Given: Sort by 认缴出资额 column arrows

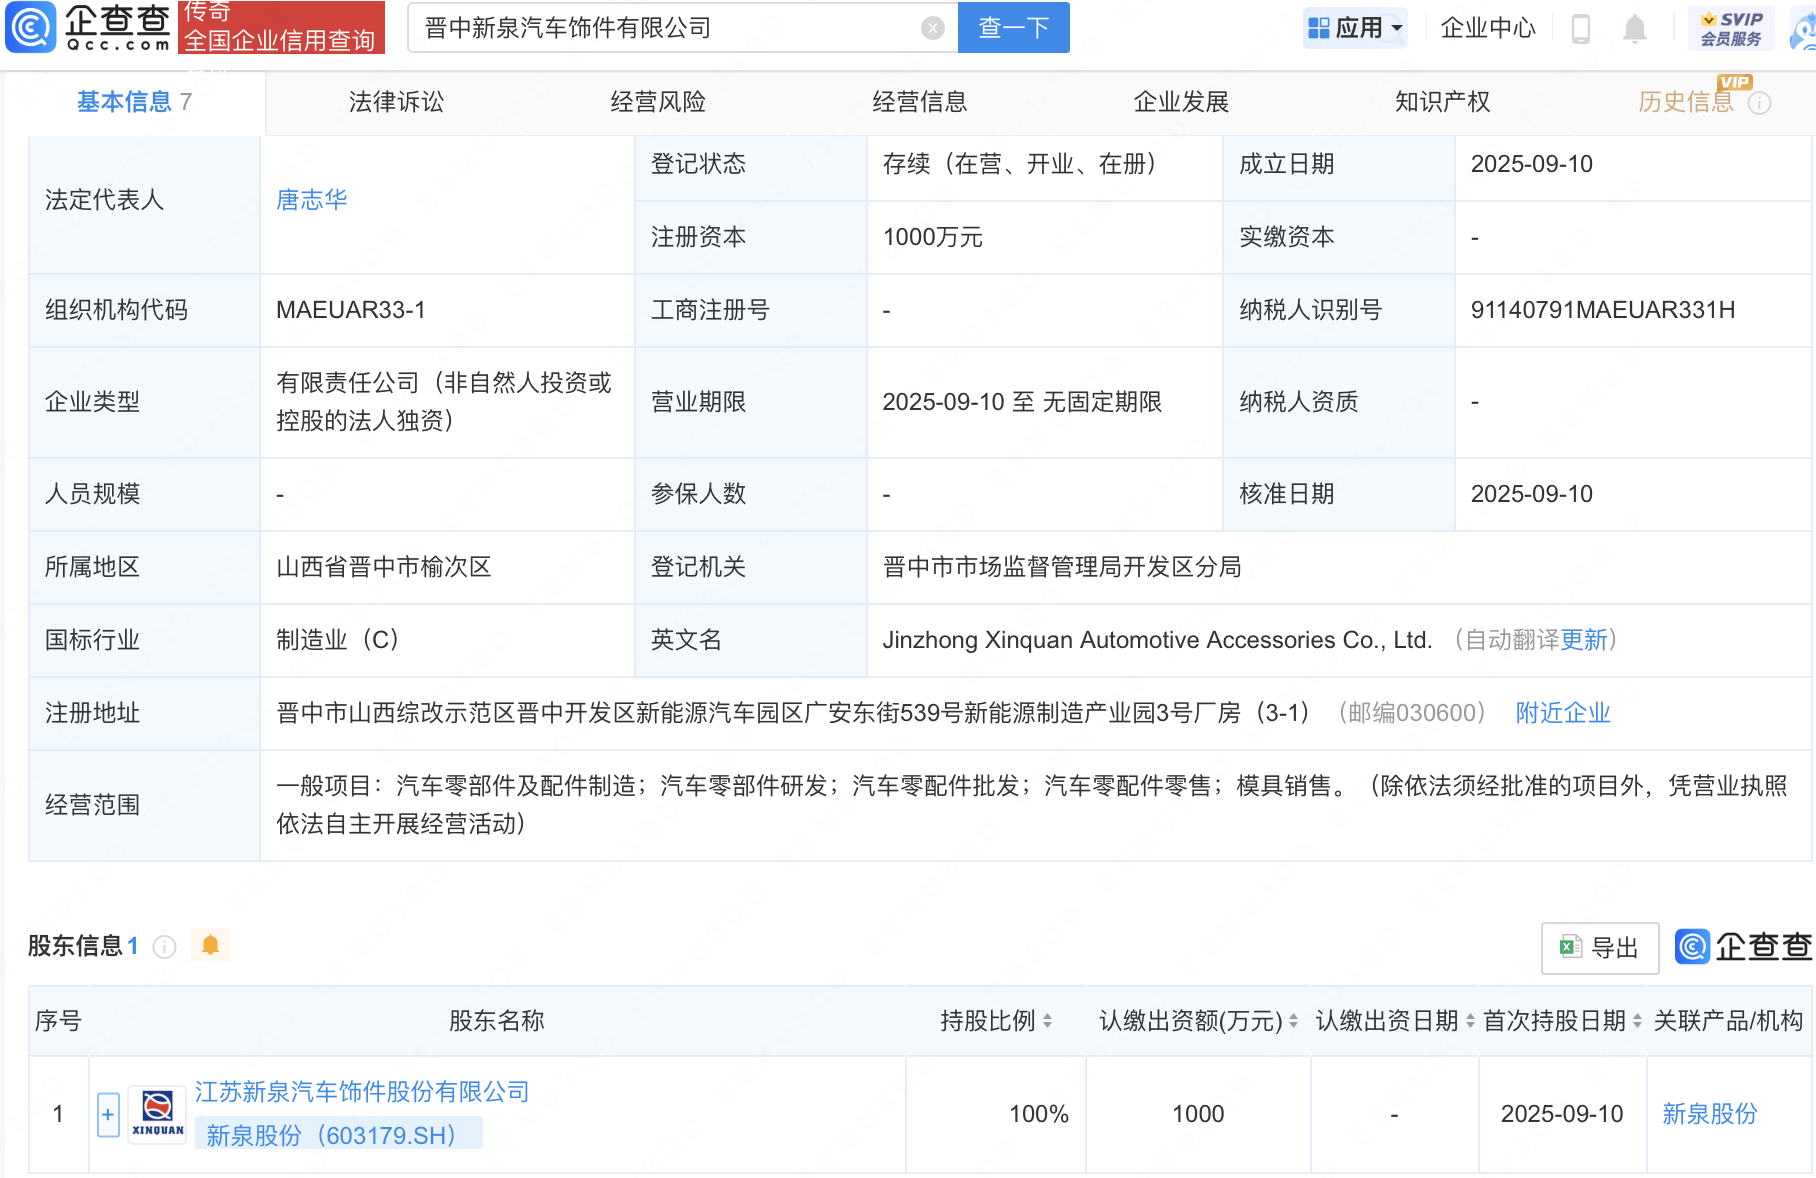Looking at the screenshot, I should pos(1293,1021).
